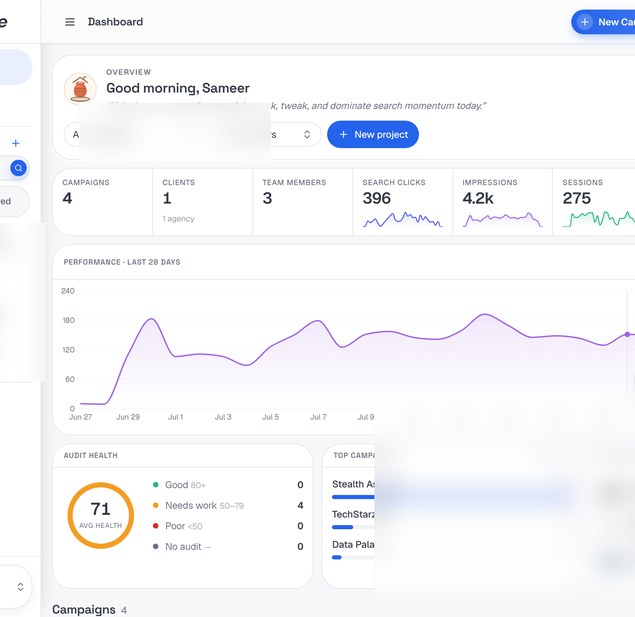Open the Campaigns stat card

point(102,202)
